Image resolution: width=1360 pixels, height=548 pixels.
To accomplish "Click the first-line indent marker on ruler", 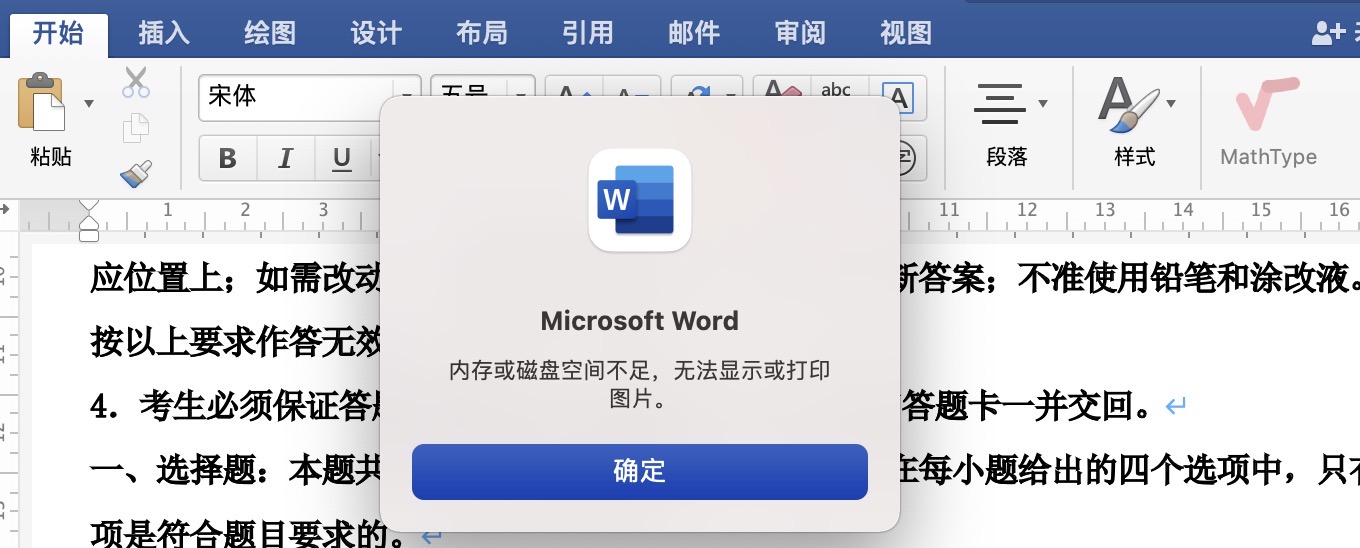I will pyautogui.click(x=89, y=204).
